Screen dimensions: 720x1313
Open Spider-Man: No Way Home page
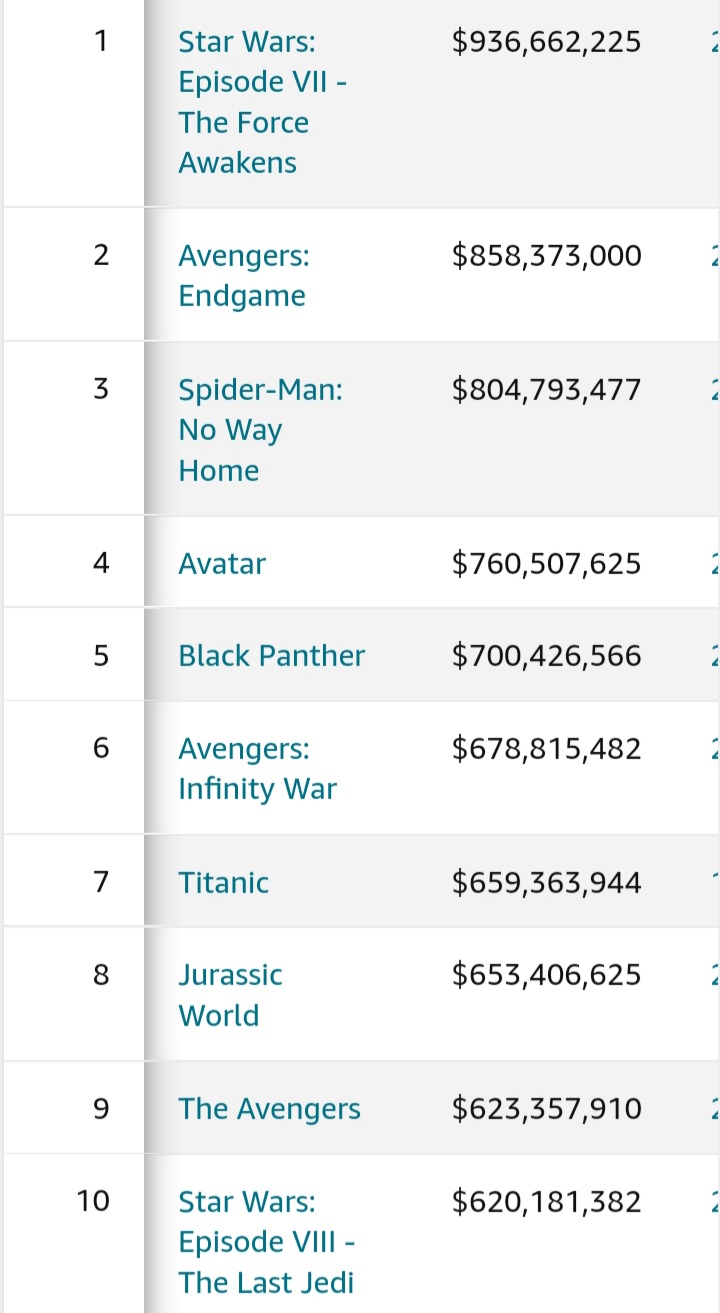[x=260, y=429]
